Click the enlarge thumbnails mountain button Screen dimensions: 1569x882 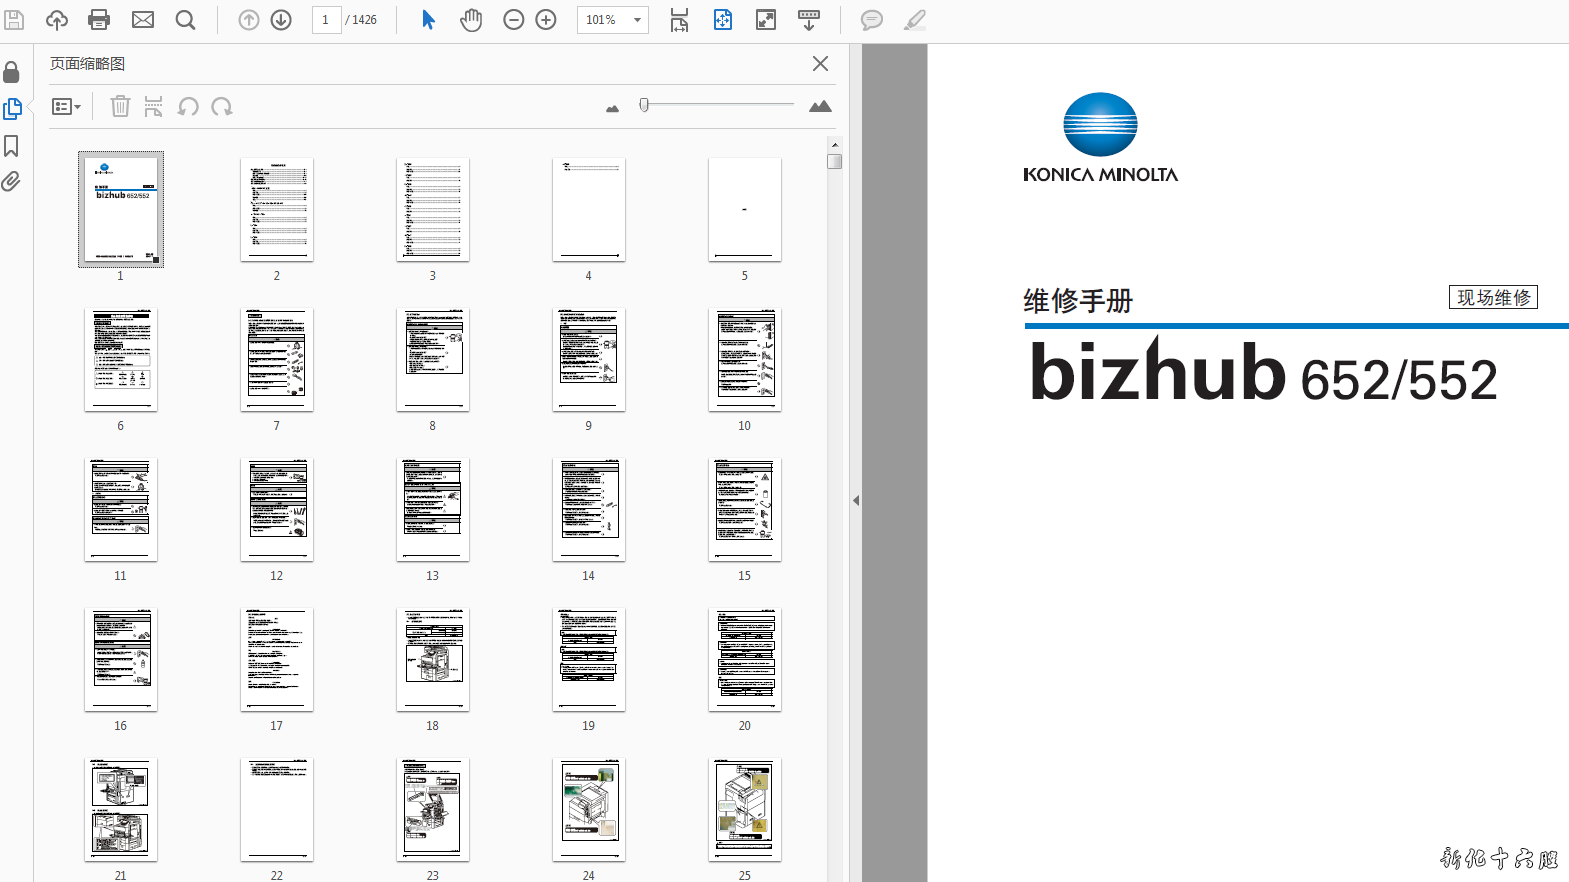820,107
